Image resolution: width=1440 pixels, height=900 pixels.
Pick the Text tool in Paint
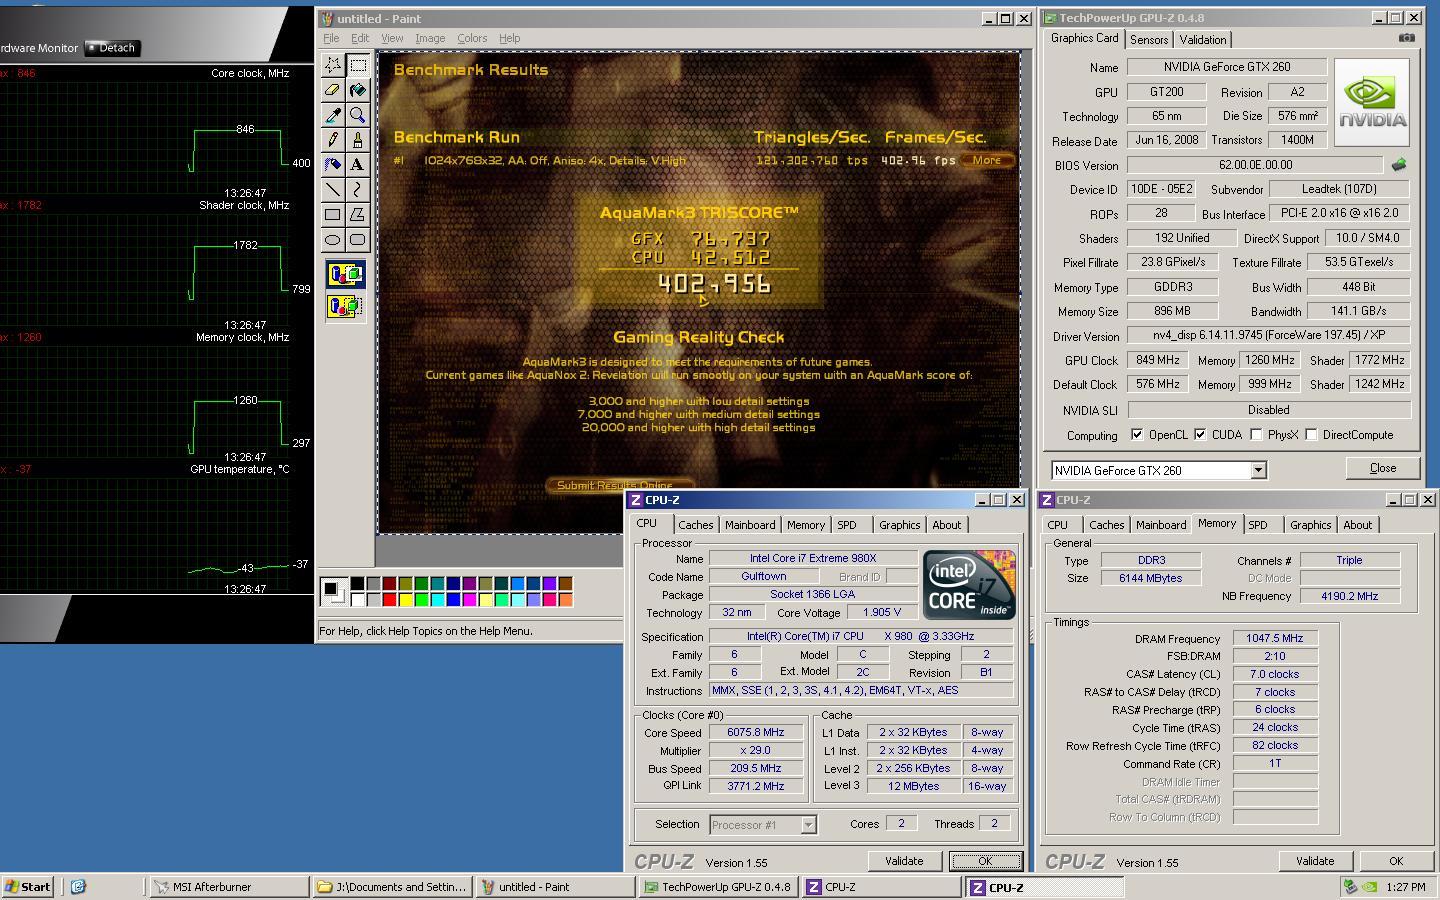click(x=358, y=165)
